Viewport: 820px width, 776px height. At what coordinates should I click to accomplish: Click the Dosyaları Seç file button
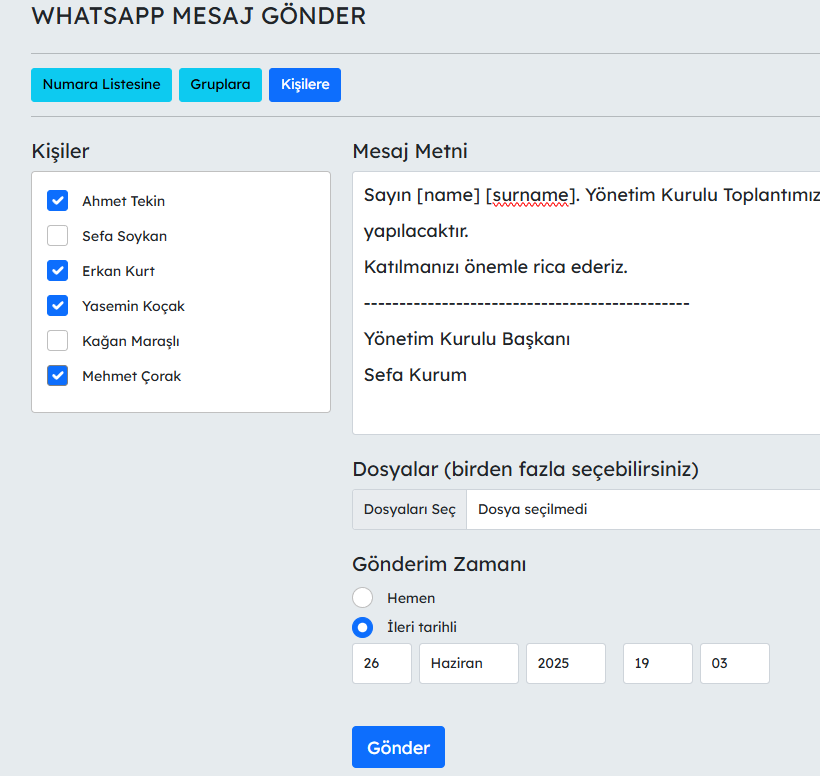tap(409, 509)
